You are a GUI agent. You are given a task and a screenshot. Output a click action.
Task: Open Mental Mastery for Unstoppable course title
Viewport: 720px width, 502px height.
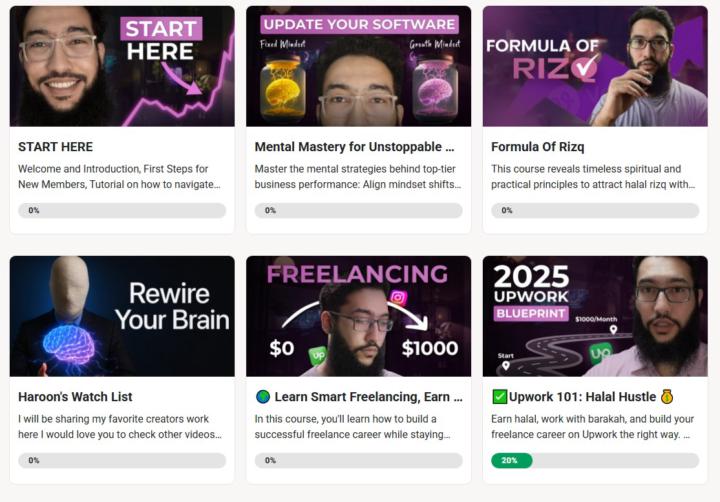pos(354,147)
